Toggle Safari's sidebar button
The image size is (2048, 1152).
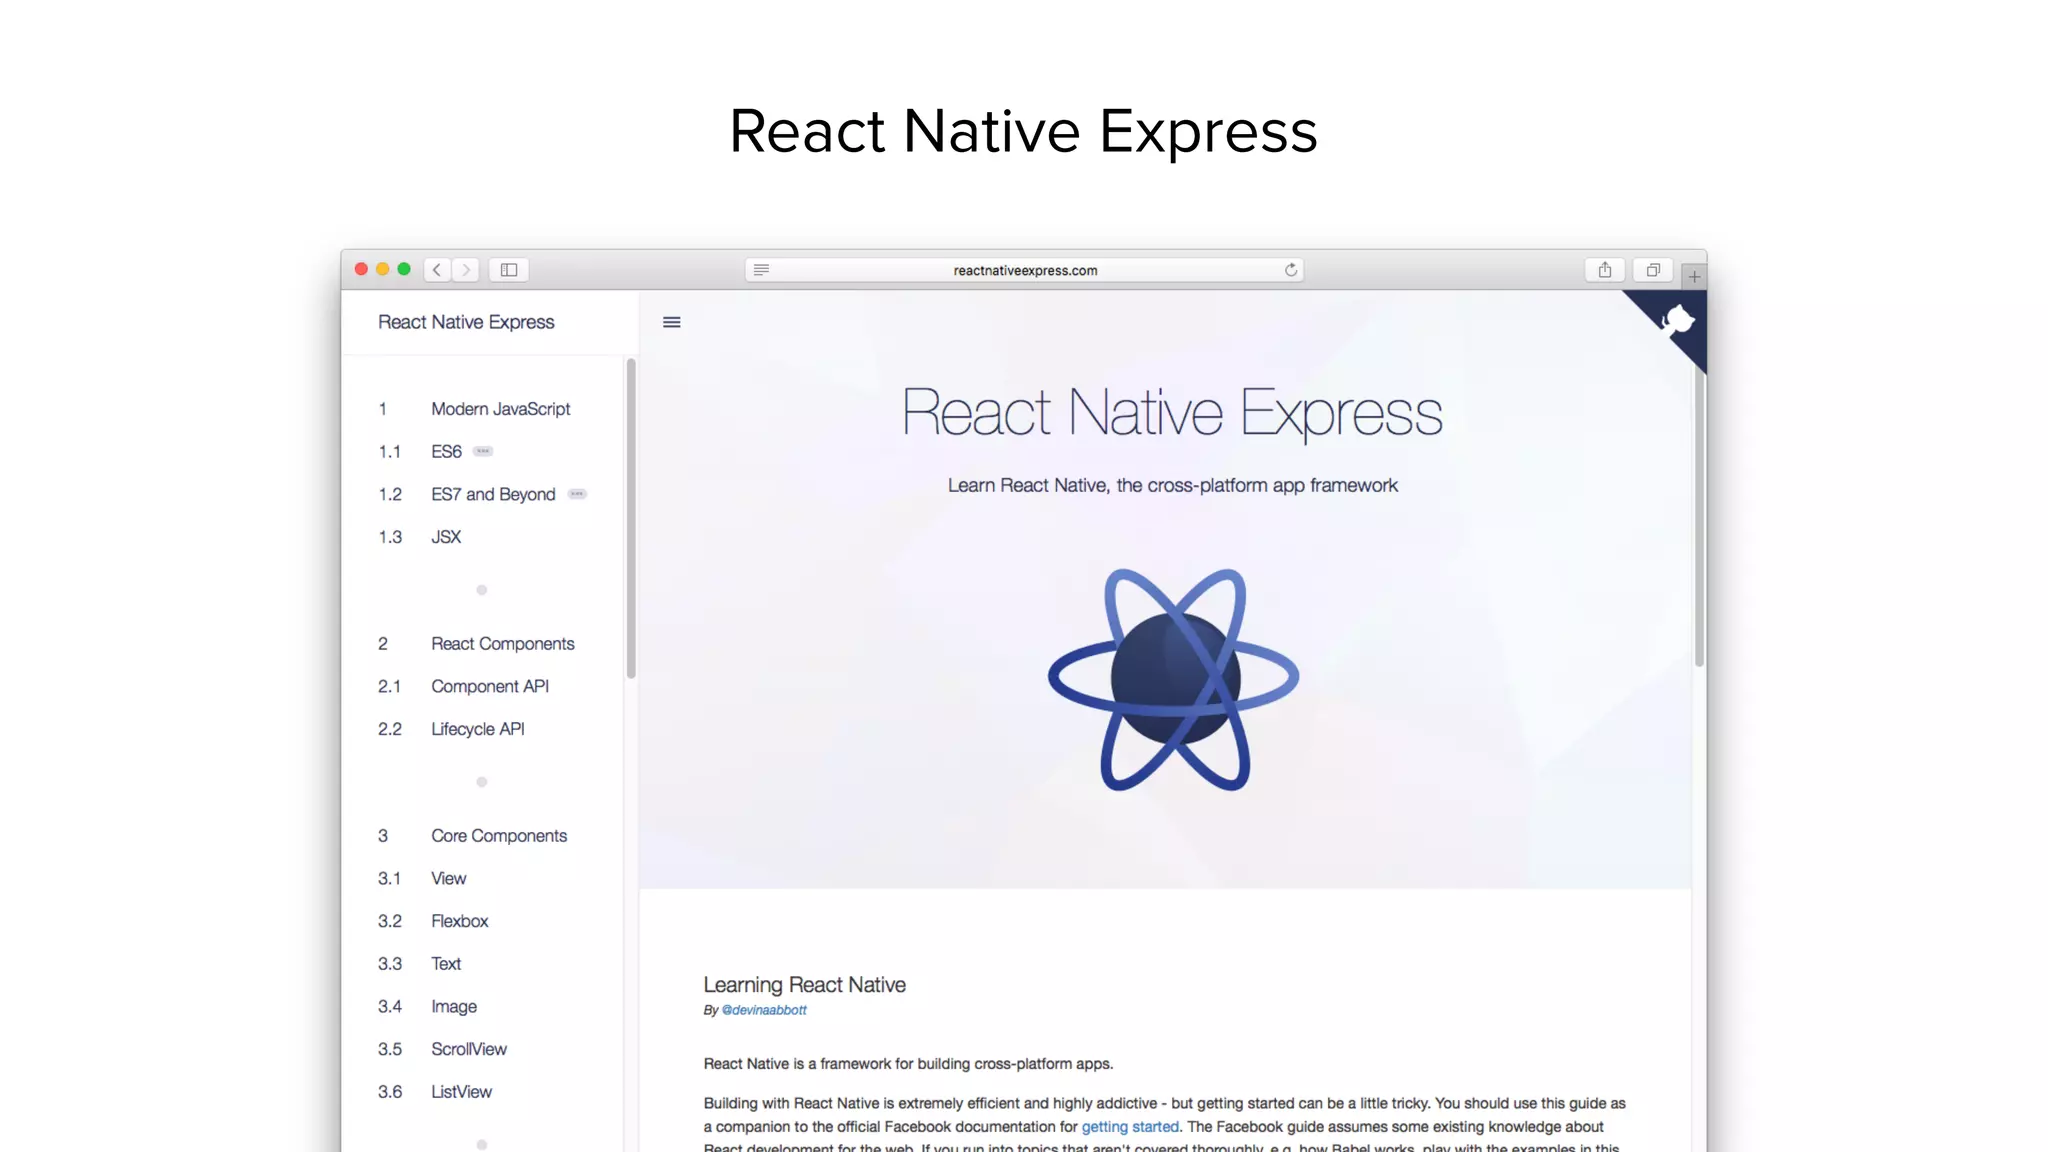click(x=509, y=270)
